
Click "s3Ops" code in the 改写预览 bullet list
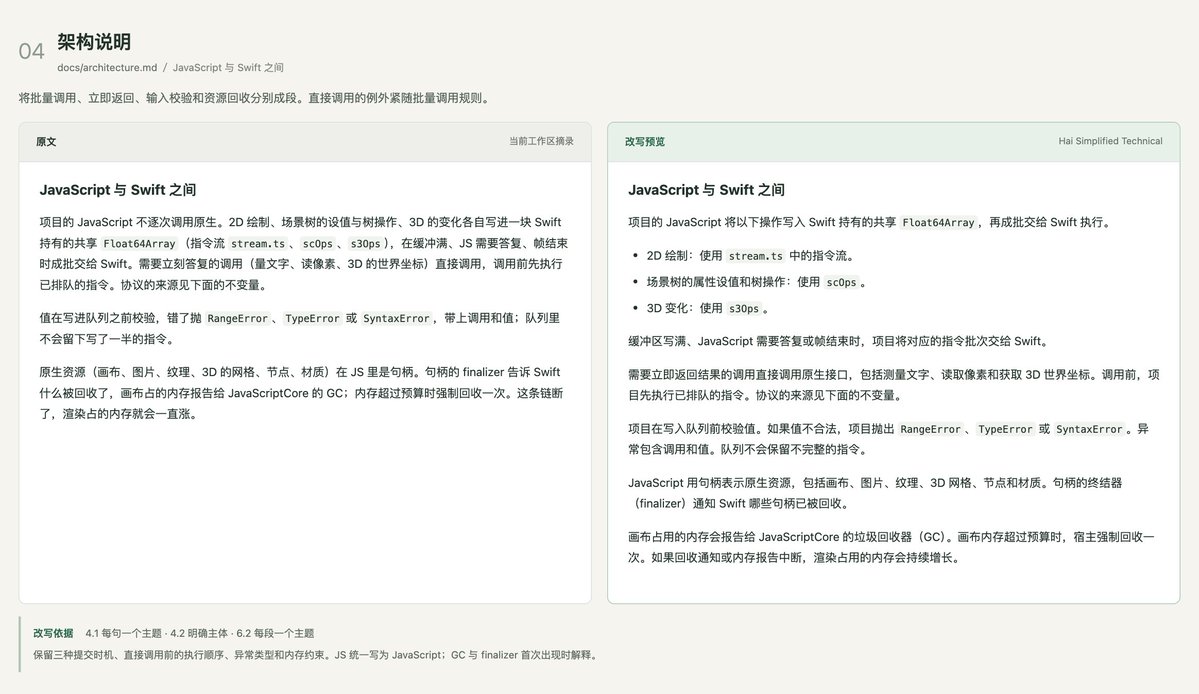click(x=744, y=309)
